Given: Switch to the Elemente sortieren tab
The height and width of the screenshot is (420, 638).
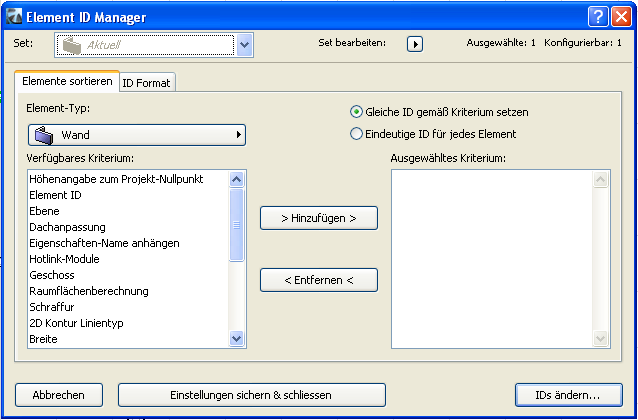Looking at the screenshot, I should (x=67, y=81).
